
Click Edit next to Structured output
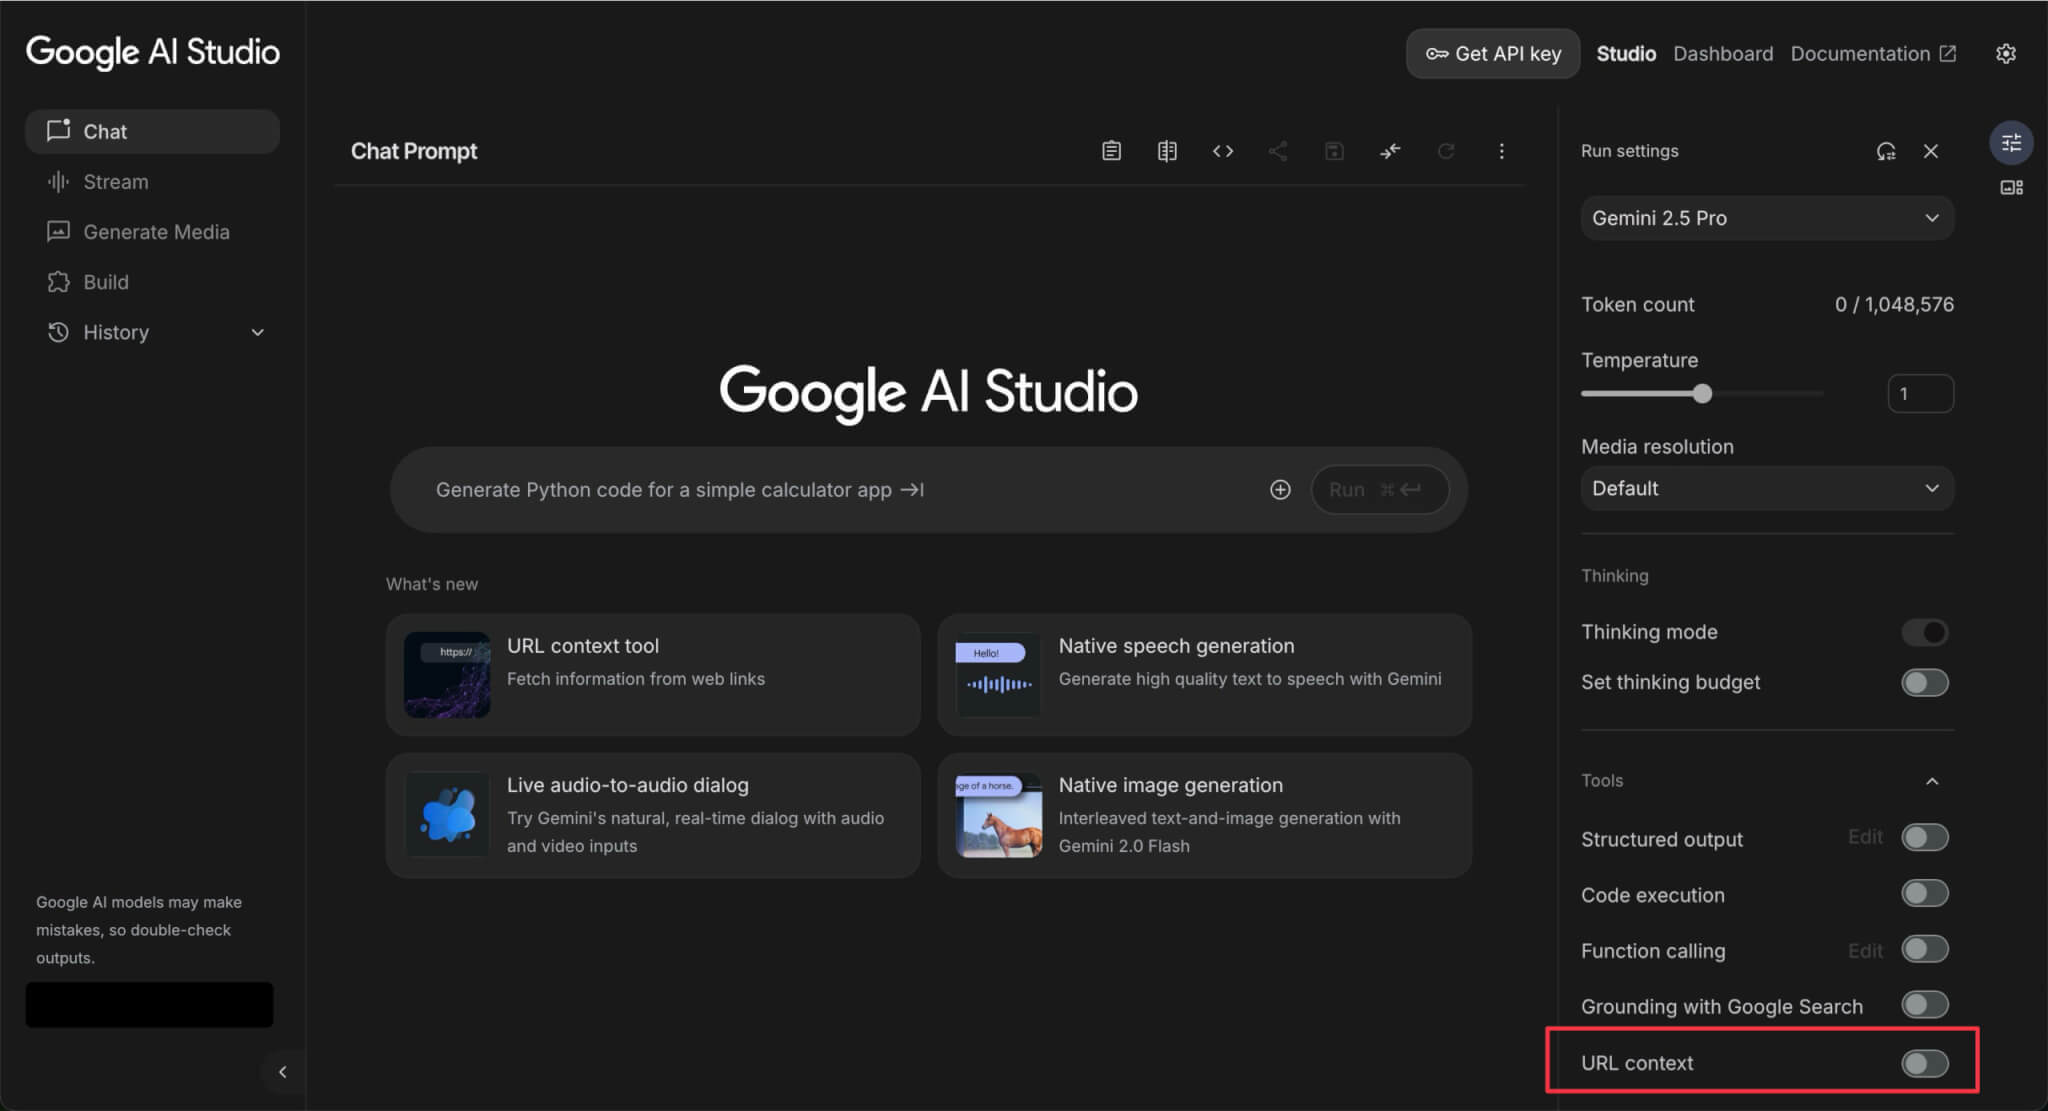(x=1865, y=837)
